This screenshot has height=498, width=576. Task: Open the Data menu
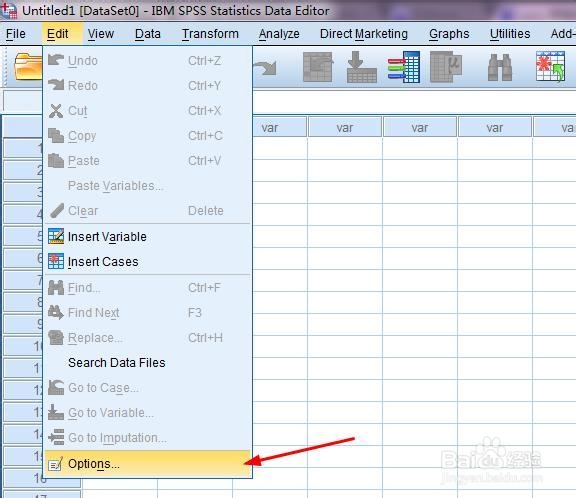pyautogui.click(x=148, y=34)
